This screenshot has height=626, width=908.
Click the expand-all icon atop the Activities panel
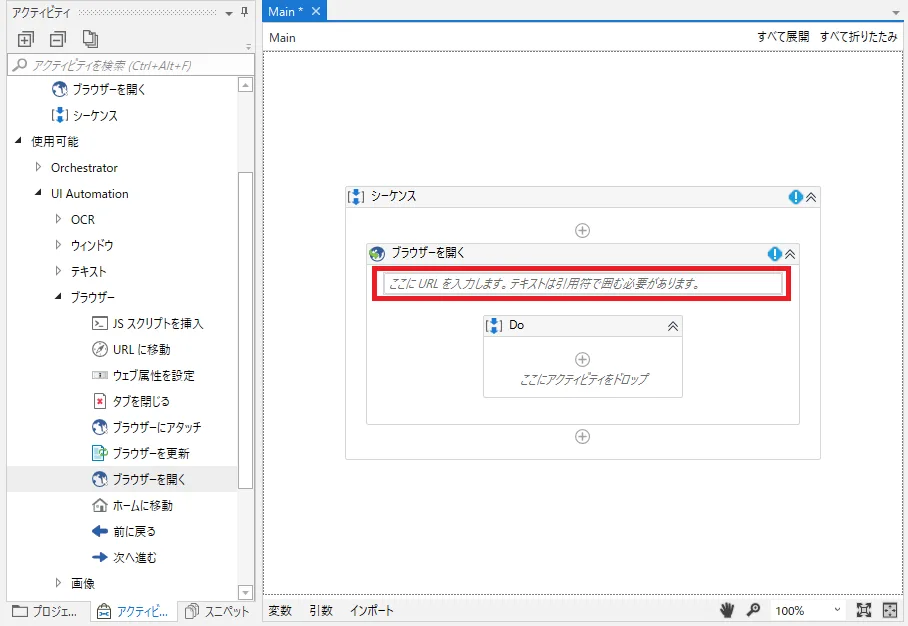26,38
